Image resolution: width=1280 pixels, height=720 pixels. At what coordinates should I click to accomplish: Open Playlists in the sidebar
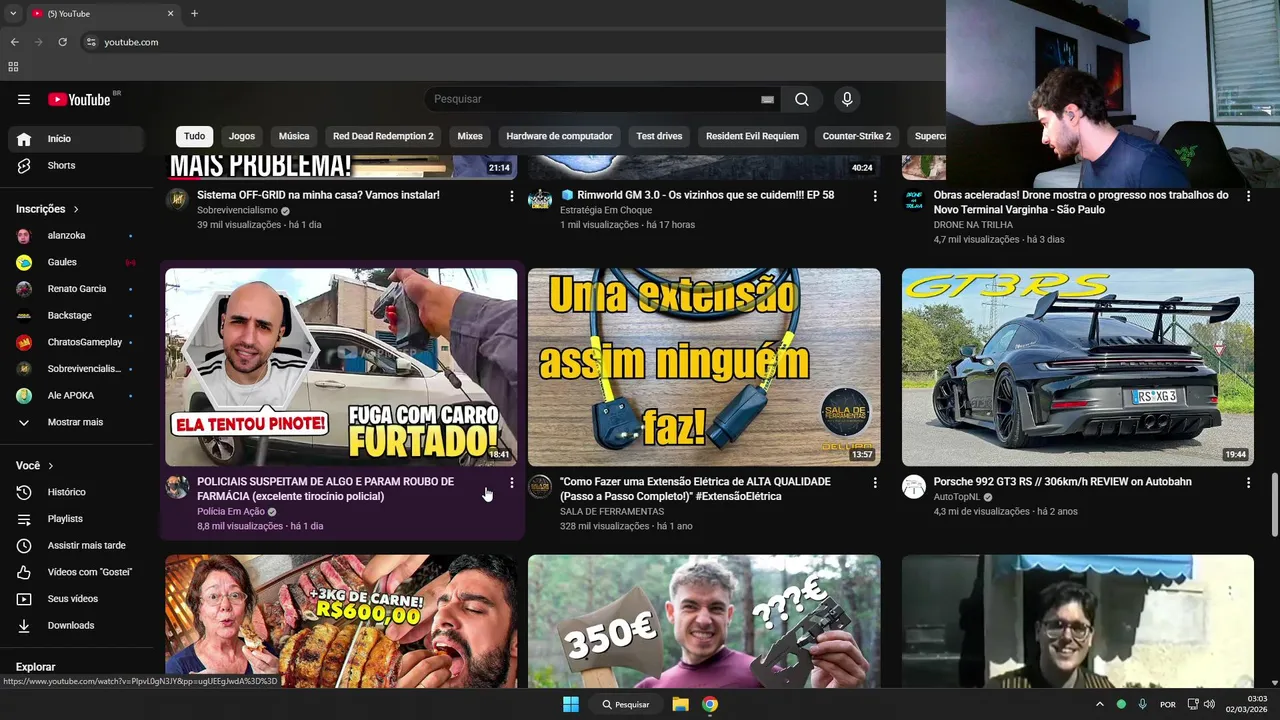(x=76, y=519)
